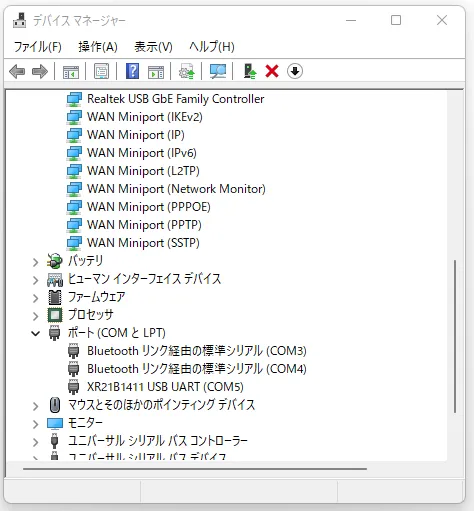Select Bluetooth リンク経由の標準シリアル (COM4) text
Image resolution: width=474 pixels, height=511 pixels.
point(197,369)
